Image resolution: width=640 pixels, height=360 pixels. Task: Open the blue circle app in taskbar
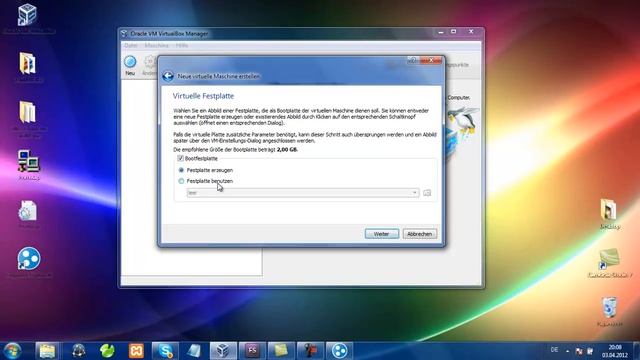click(339, 351)
